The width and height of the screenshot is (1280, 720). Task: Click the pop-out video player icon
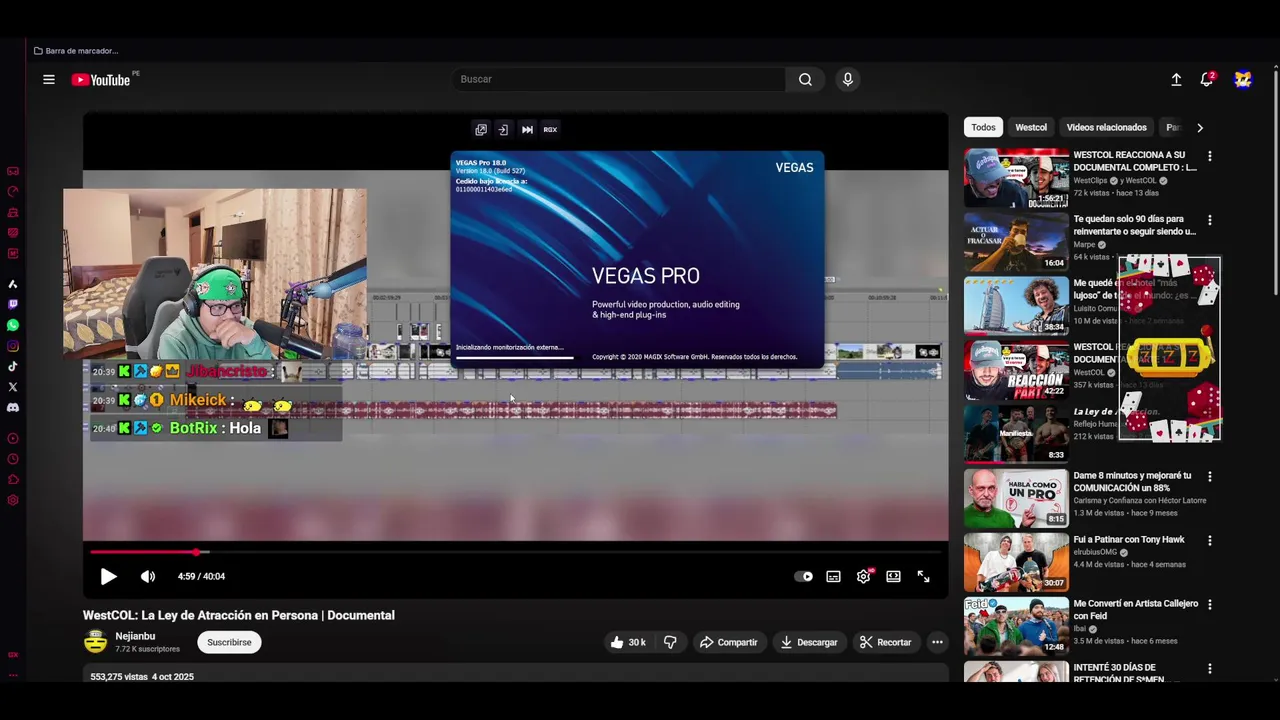pyautogui.click(x=481, y=129)
